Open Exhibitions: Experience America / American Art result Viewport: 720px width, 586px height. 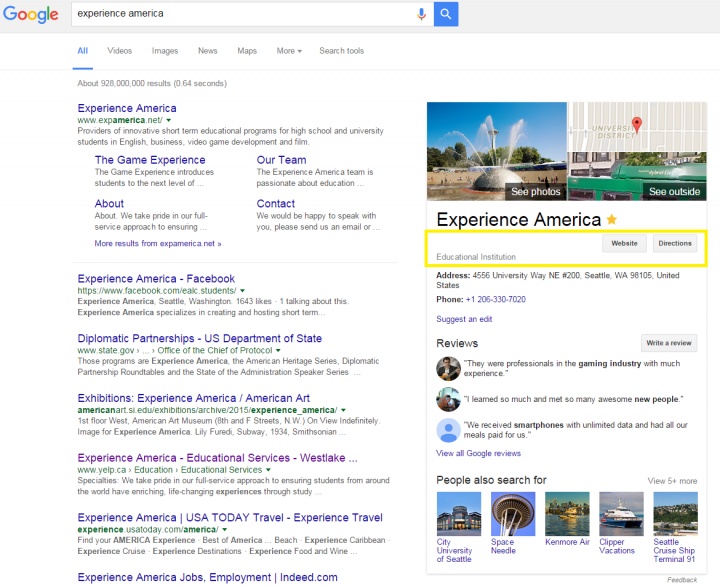(x=194, y=398)
